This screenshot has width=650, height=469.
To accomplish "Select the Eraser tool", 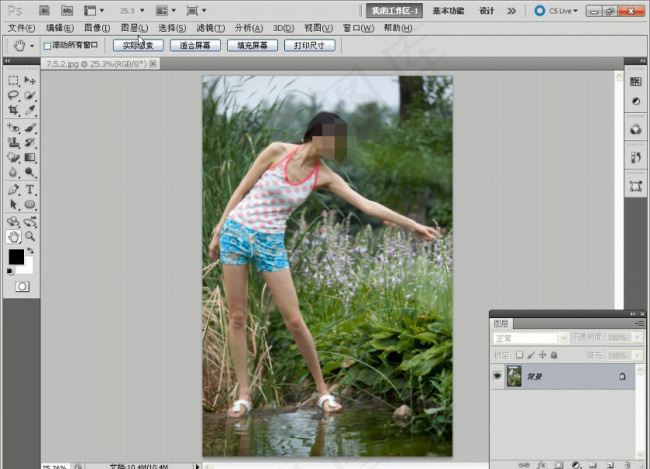I will 13,157.
